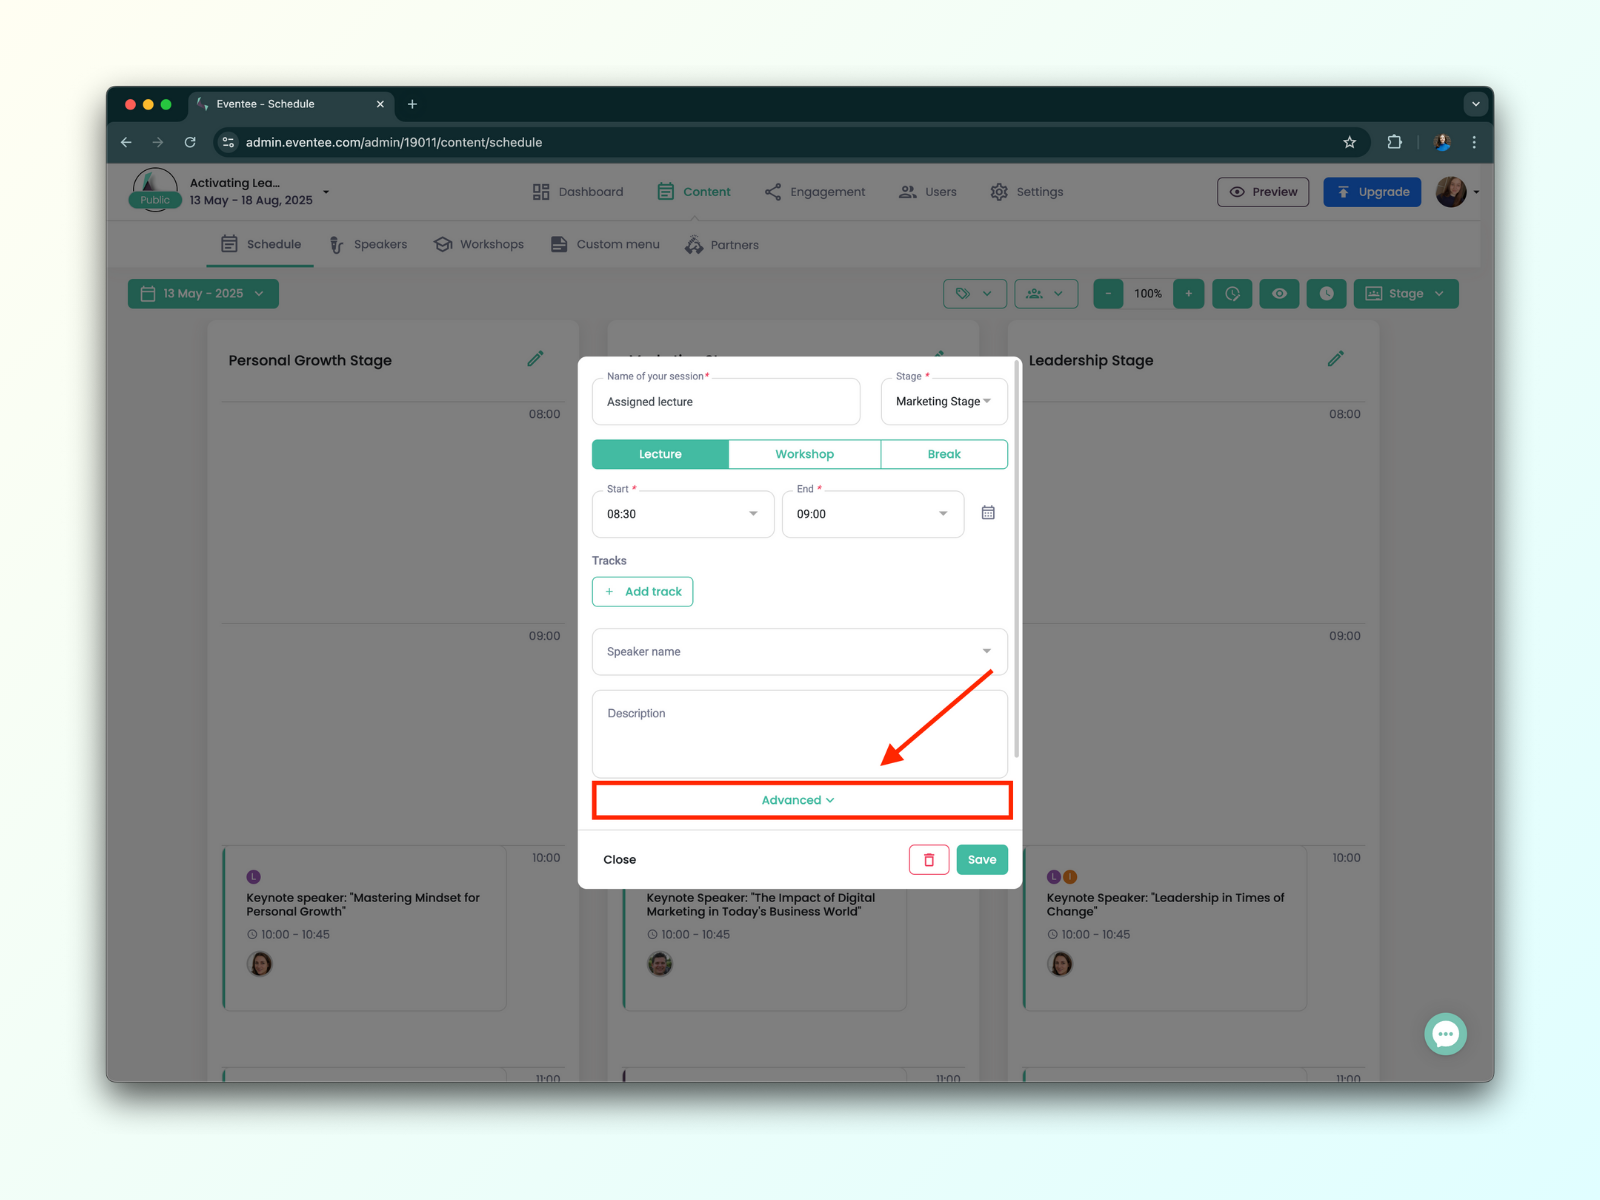Click the filled clock toolbar icon
Viewport: 1600px width, 1200px height.
pos(1326,293)
